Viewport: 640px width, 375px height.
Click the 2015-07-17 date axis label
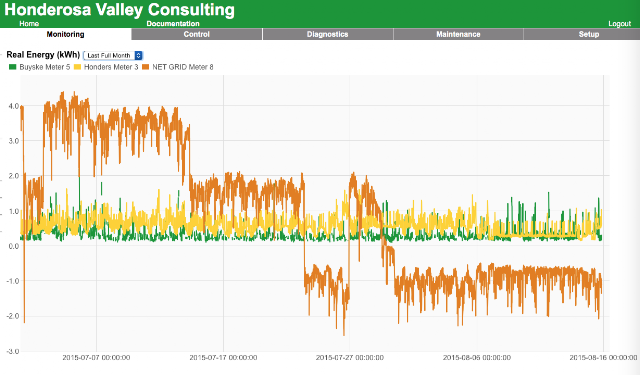(223, 357)
